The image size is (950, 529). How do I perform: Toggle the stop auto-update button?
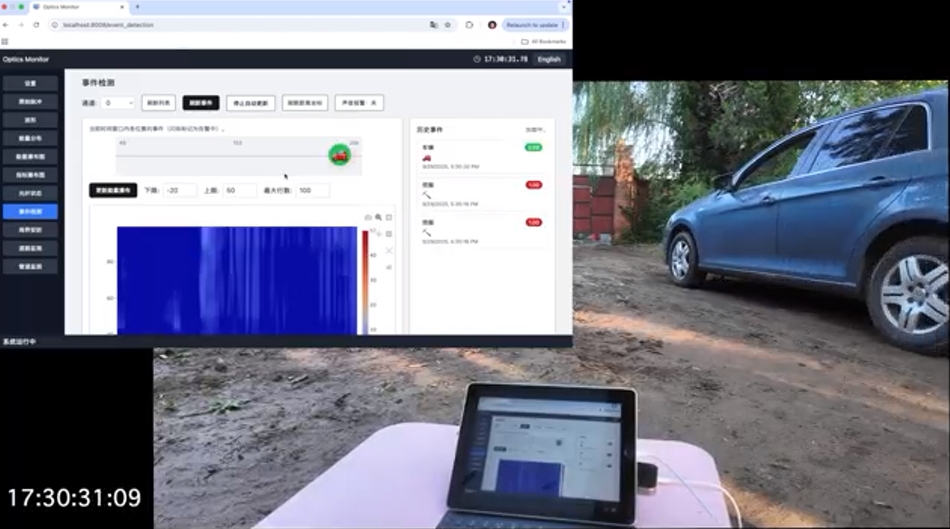[x=250, y=102]
